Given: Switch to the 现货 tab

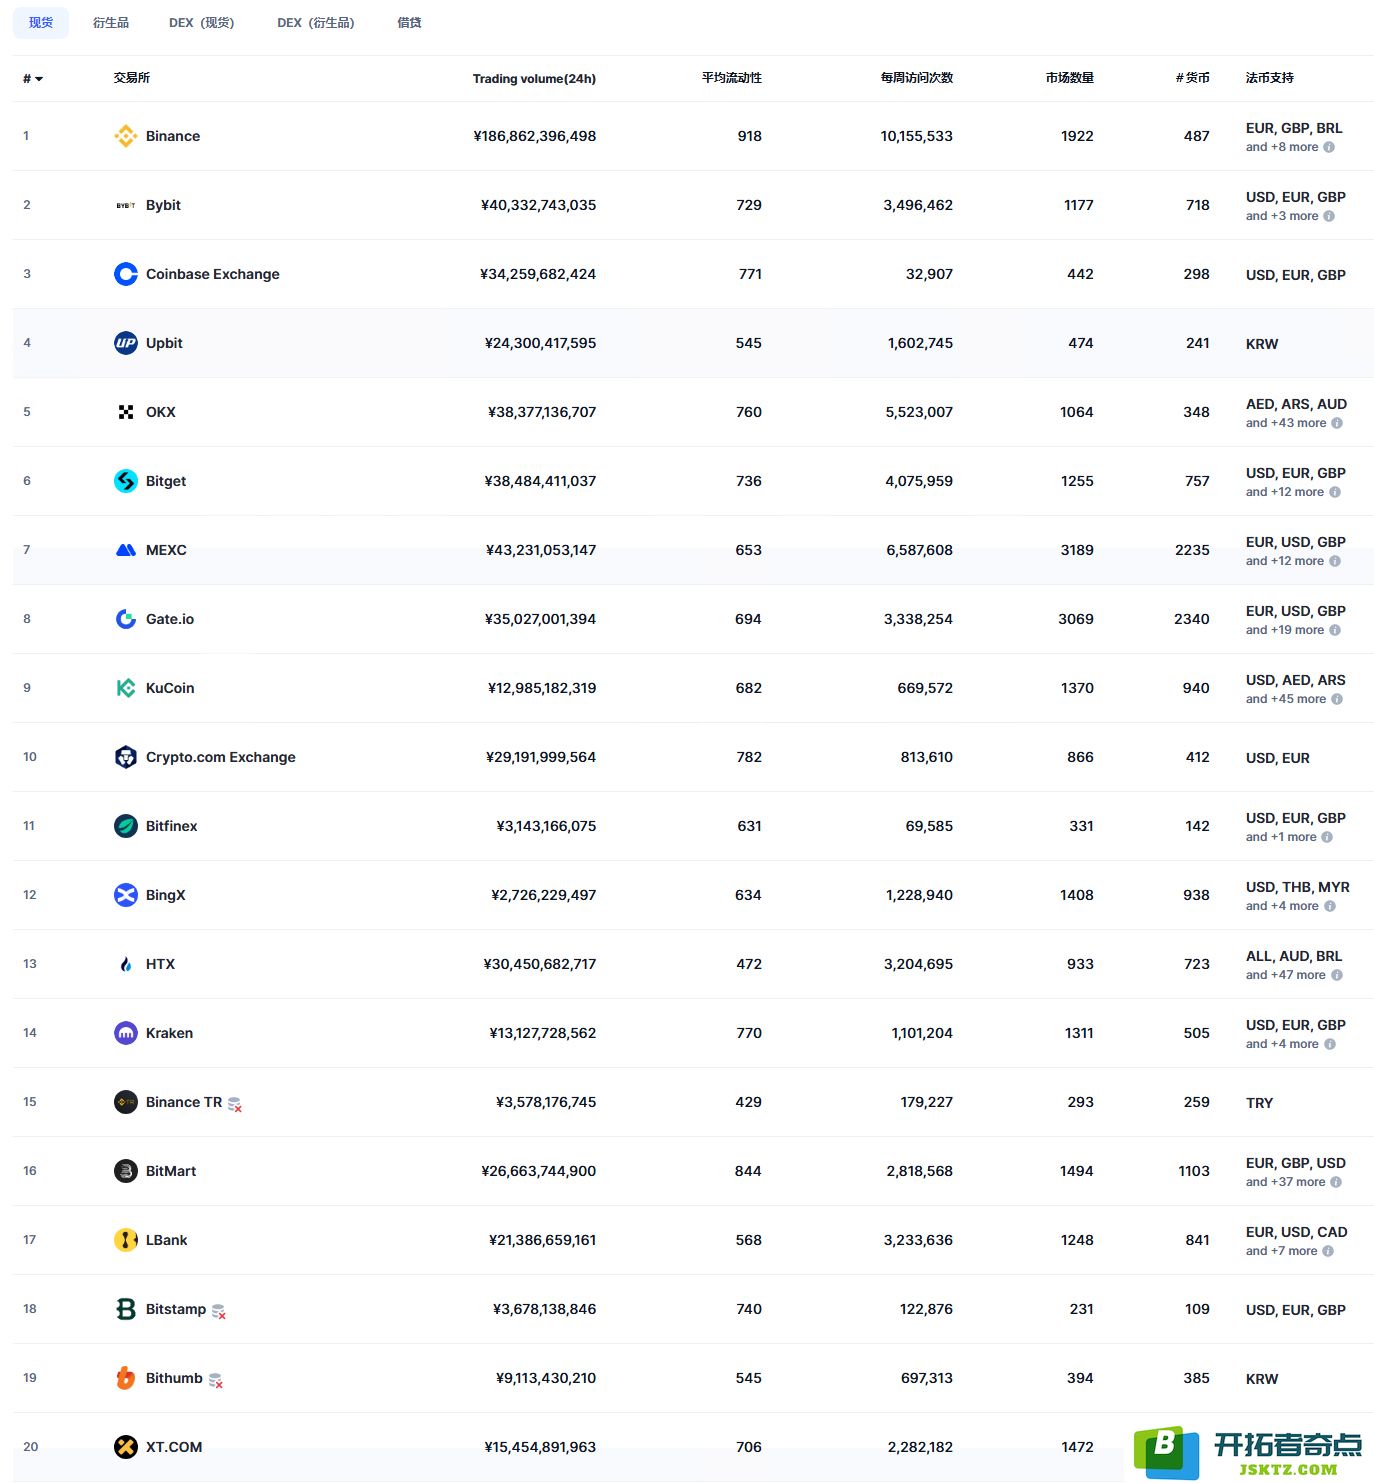Looking at the screenshot, I should (x=41, y=23).
